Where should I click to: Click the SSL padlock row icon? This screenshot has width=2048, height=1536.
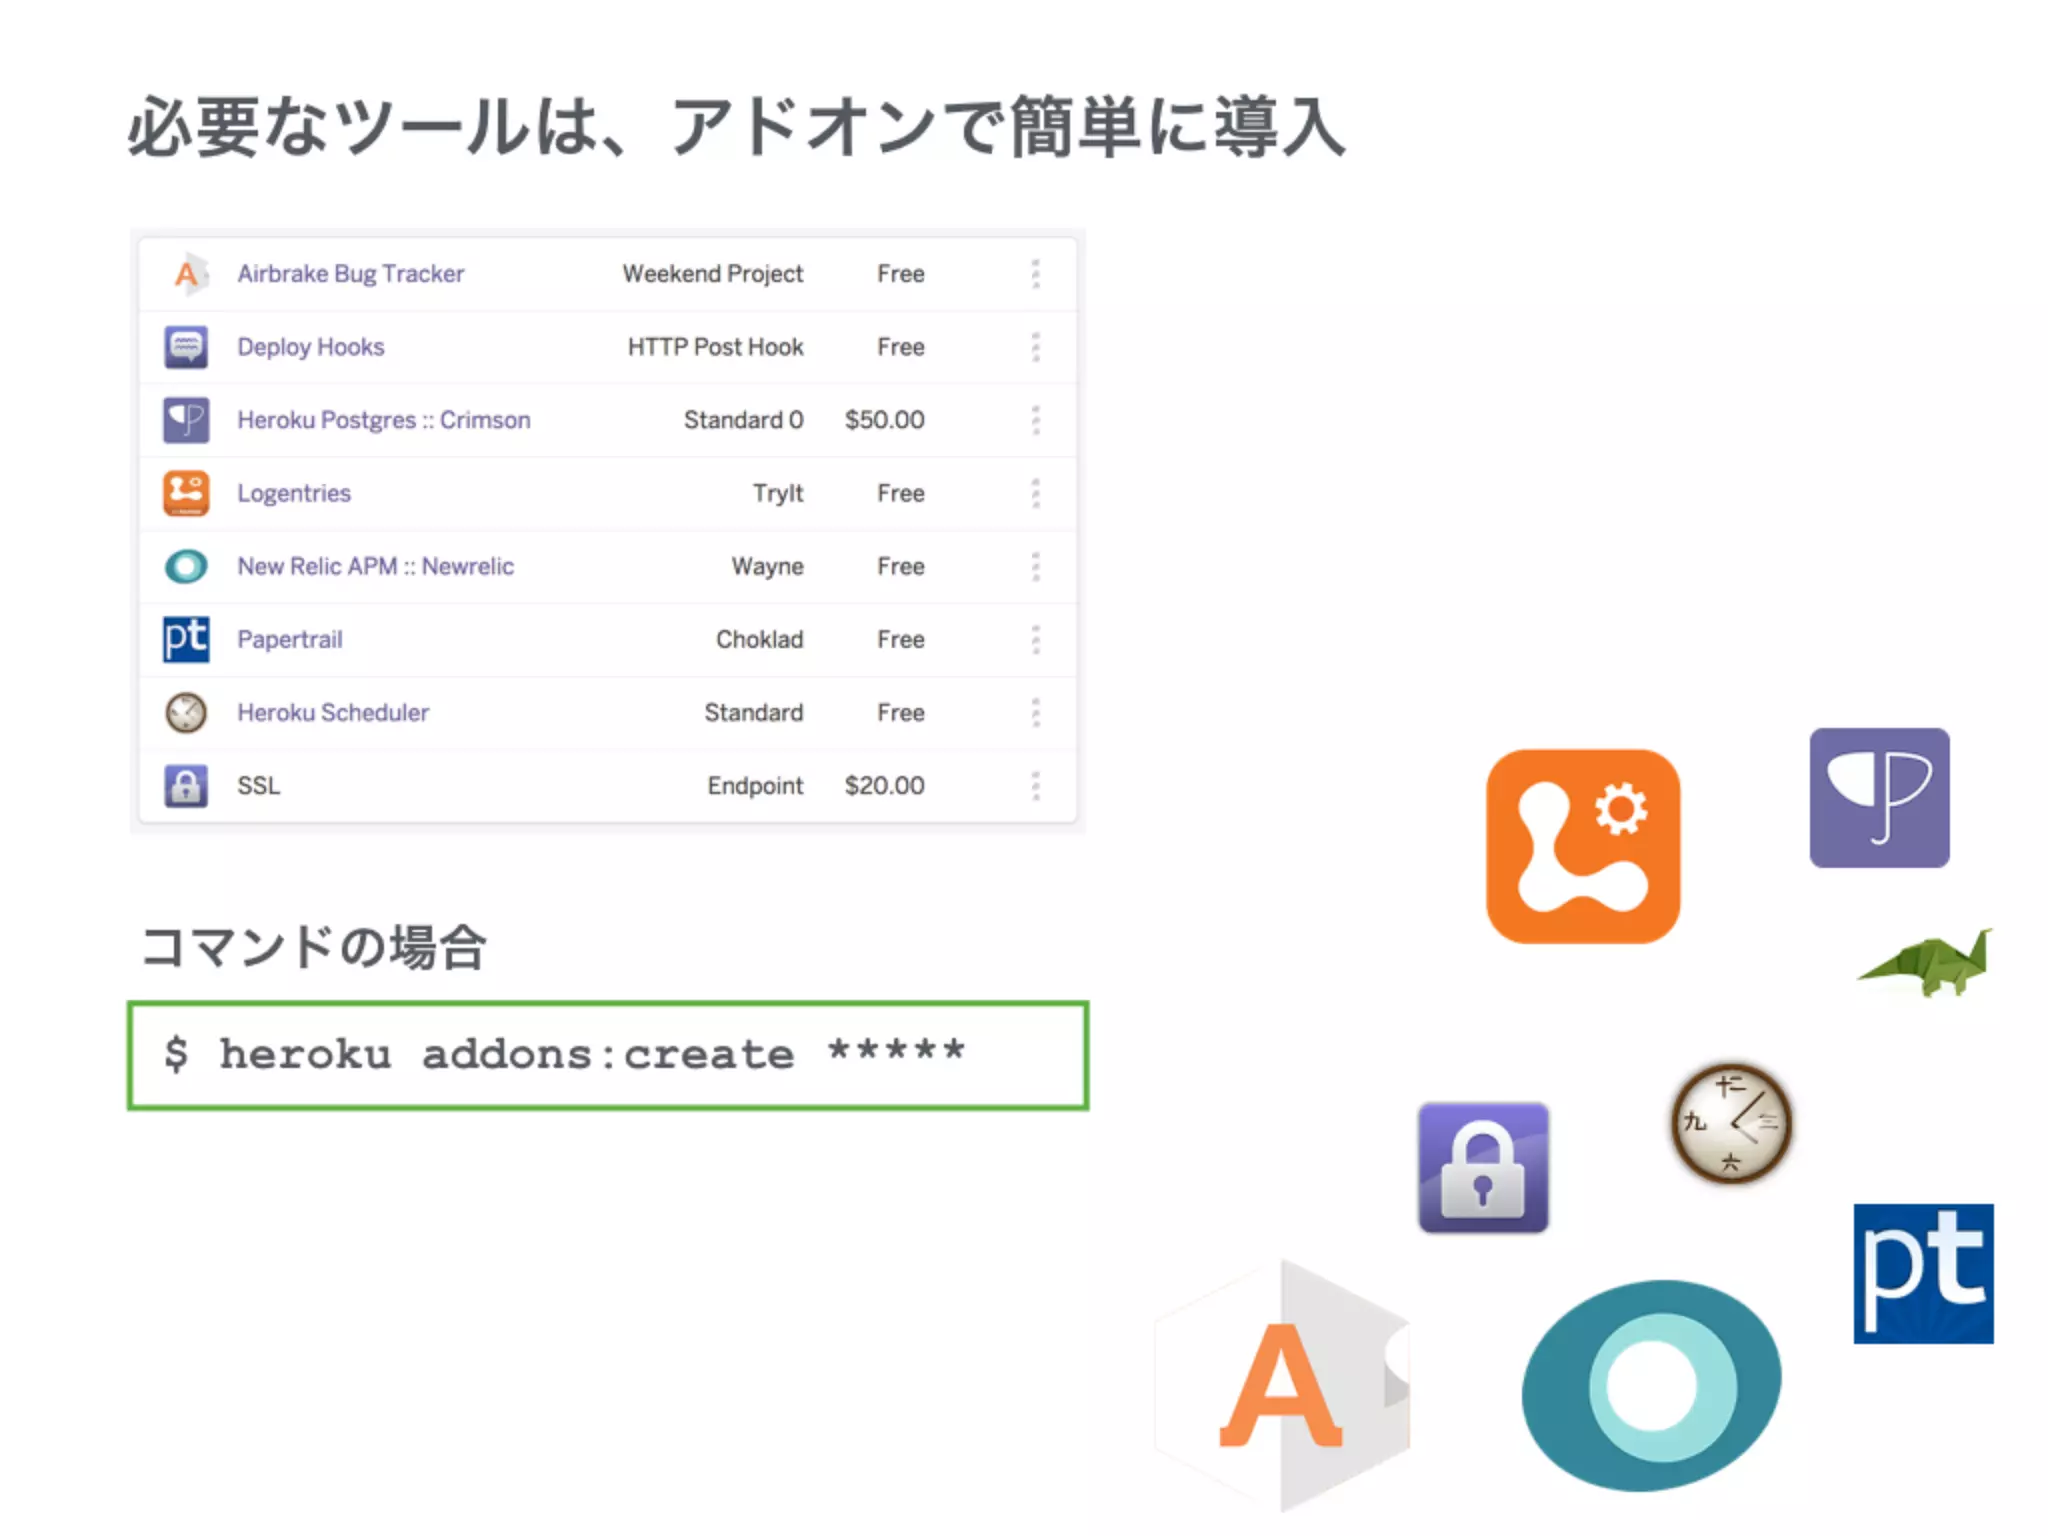186,786
